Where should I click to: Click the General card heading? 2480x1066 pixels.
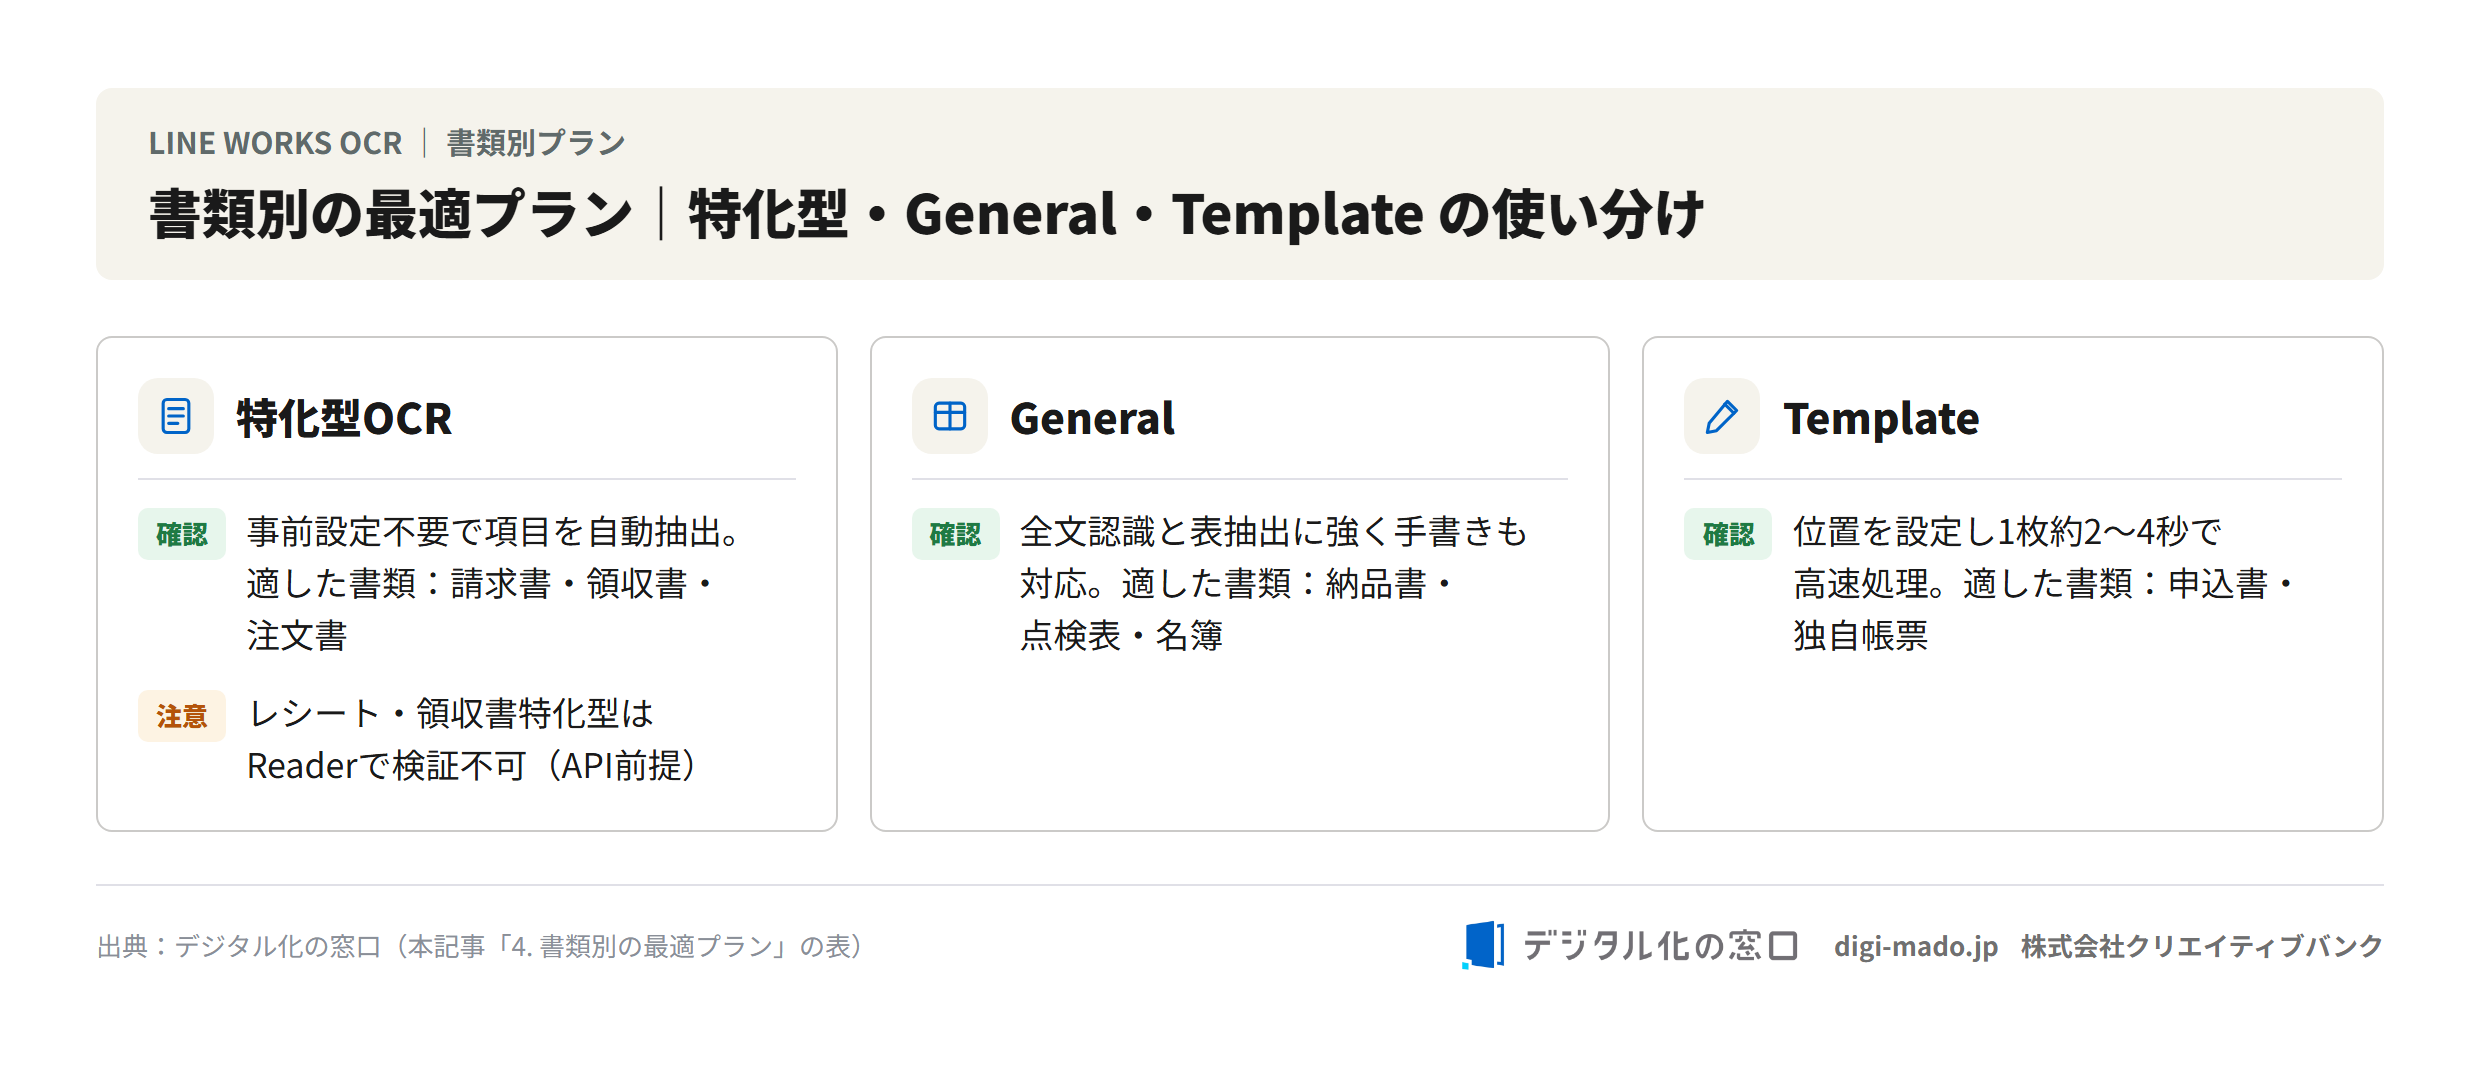(1092, 418)
